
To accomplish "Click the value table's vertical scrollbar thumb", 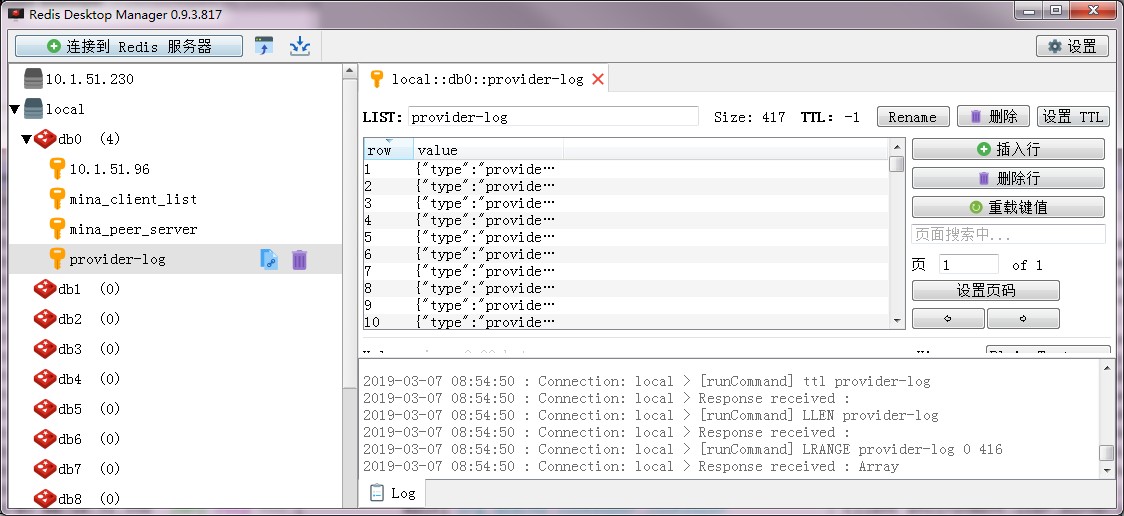I will (897, 164).
